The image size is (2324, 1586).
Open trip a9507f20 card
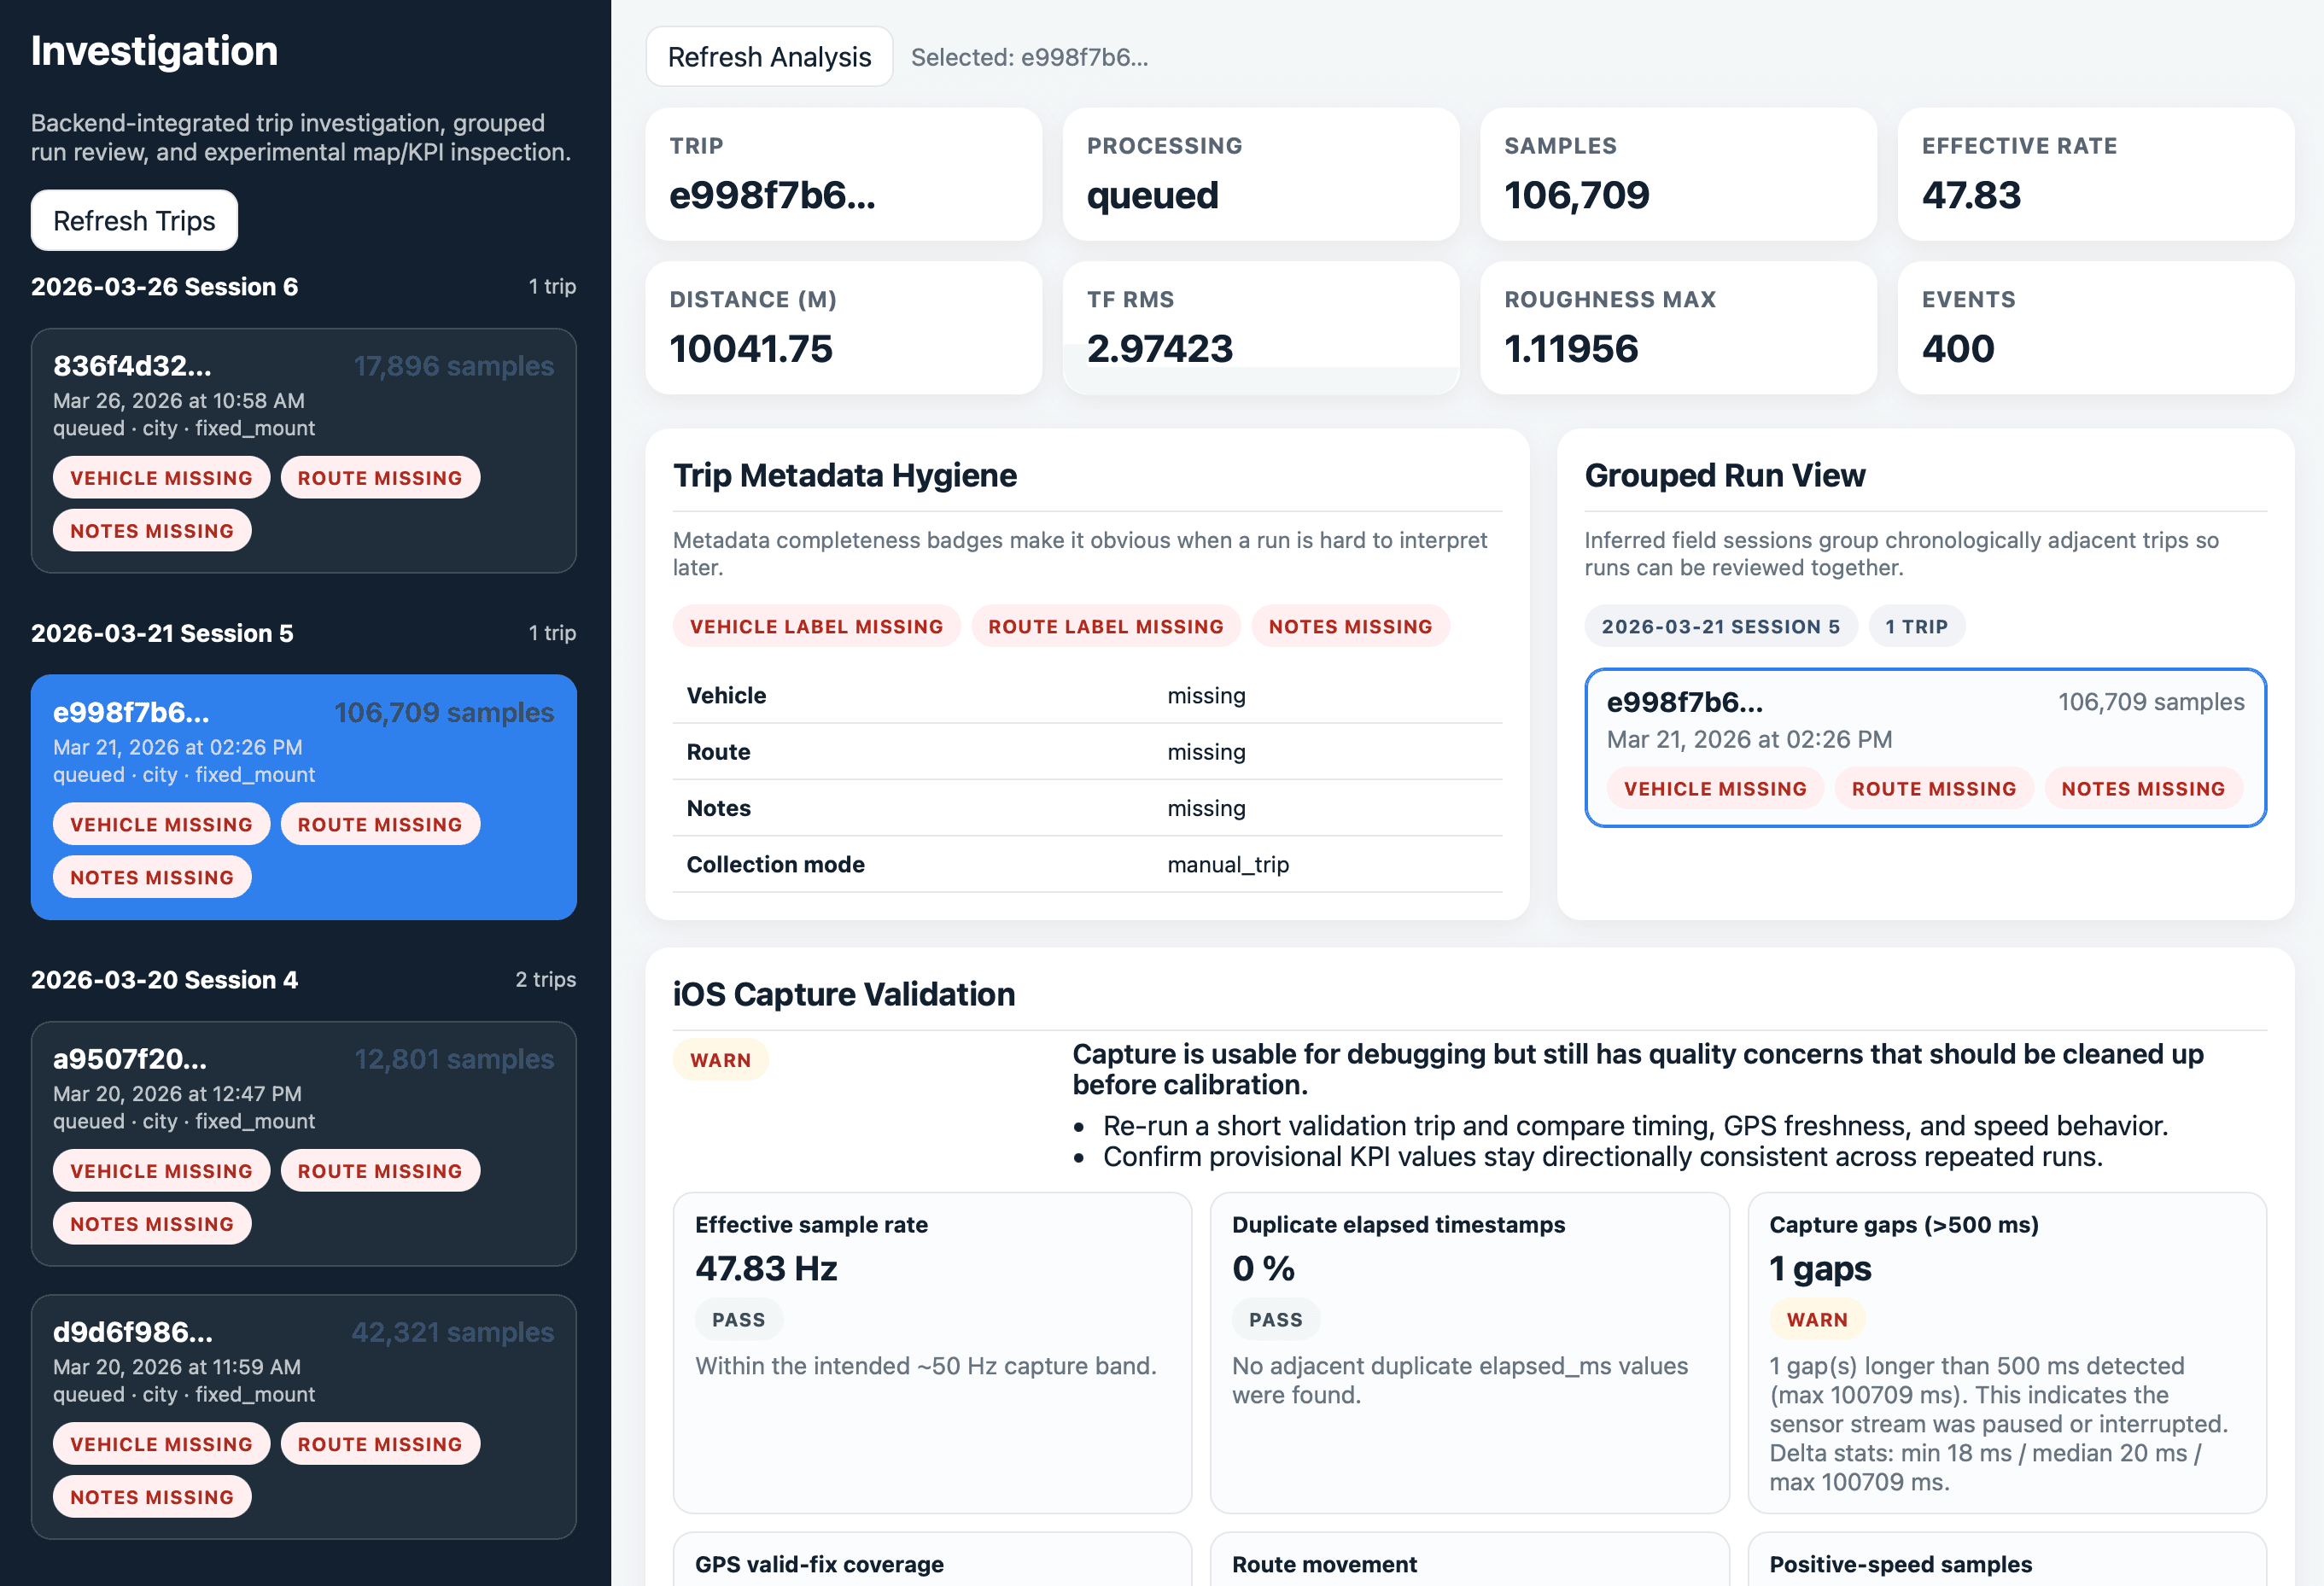click(303, 1143)
